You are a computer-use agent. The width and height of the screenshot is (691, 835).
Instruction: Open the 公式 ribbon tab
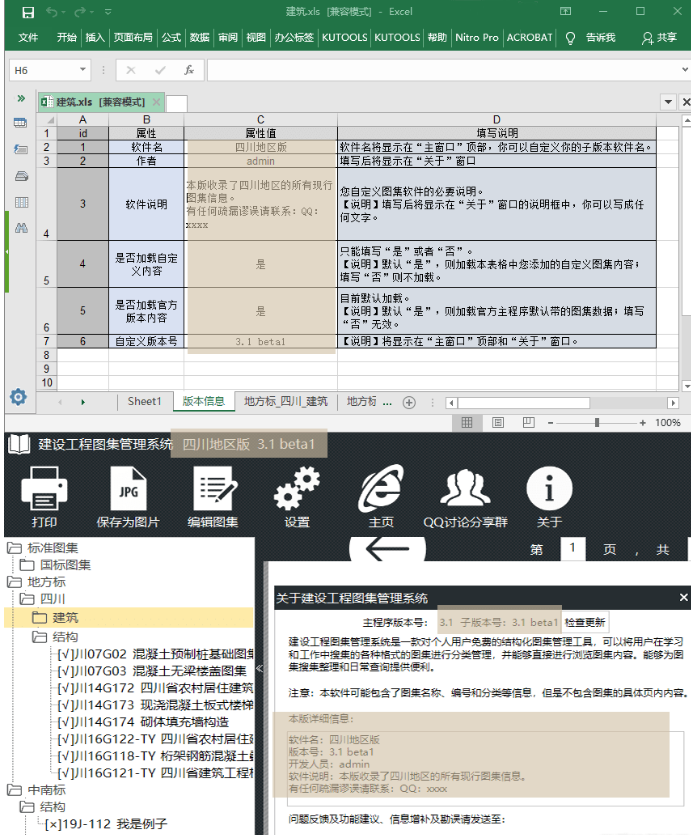point(171,37)
